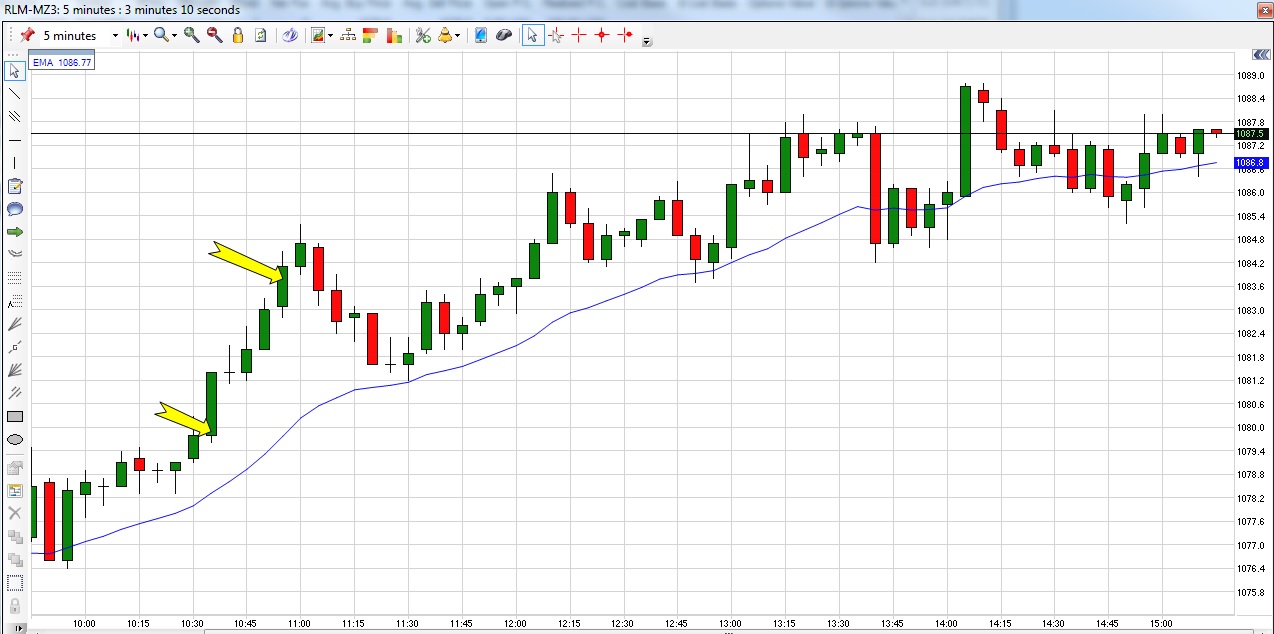Select the vertical line drawing tool
Viewport: 1274px width, 634px height.
click(15, 163)
